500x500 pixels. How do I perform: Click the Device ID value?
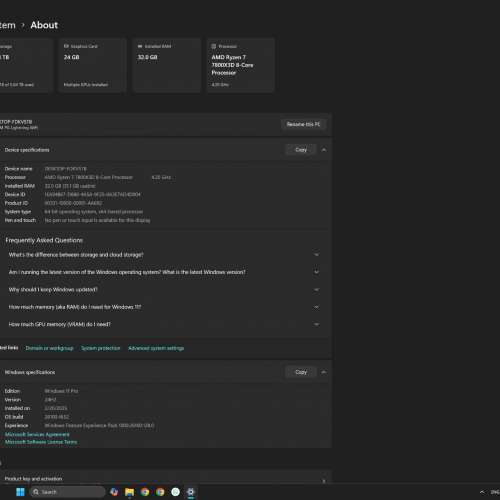click(93, 194)
